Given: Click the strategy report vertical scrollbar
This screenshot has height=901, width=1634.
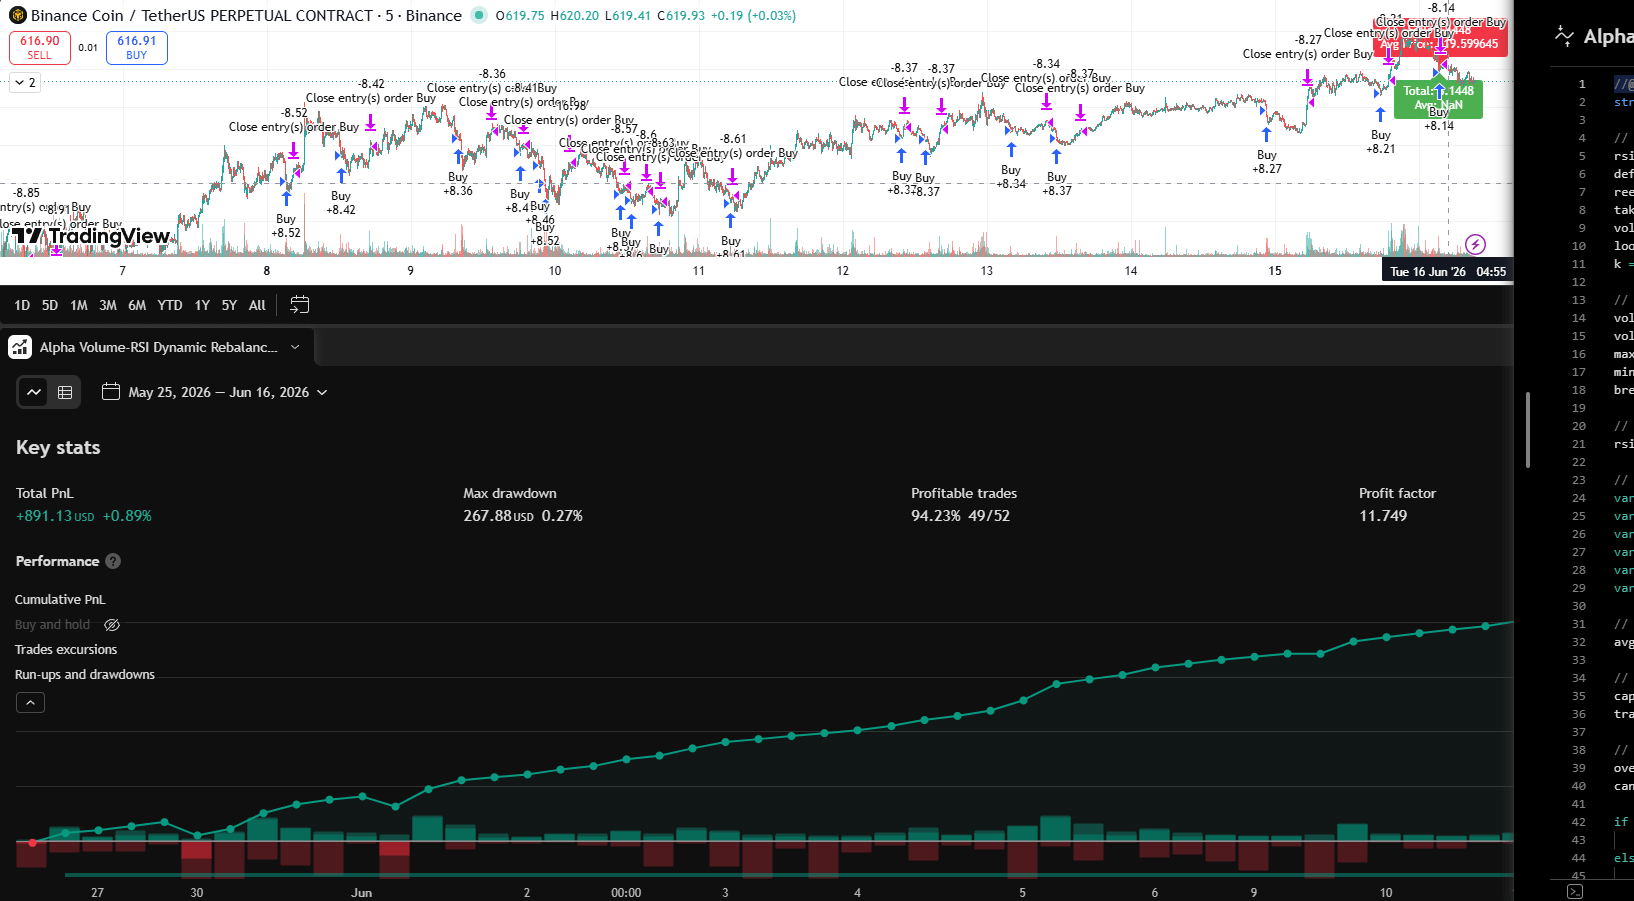Looking at the screenshot, I should point(1527,430).
